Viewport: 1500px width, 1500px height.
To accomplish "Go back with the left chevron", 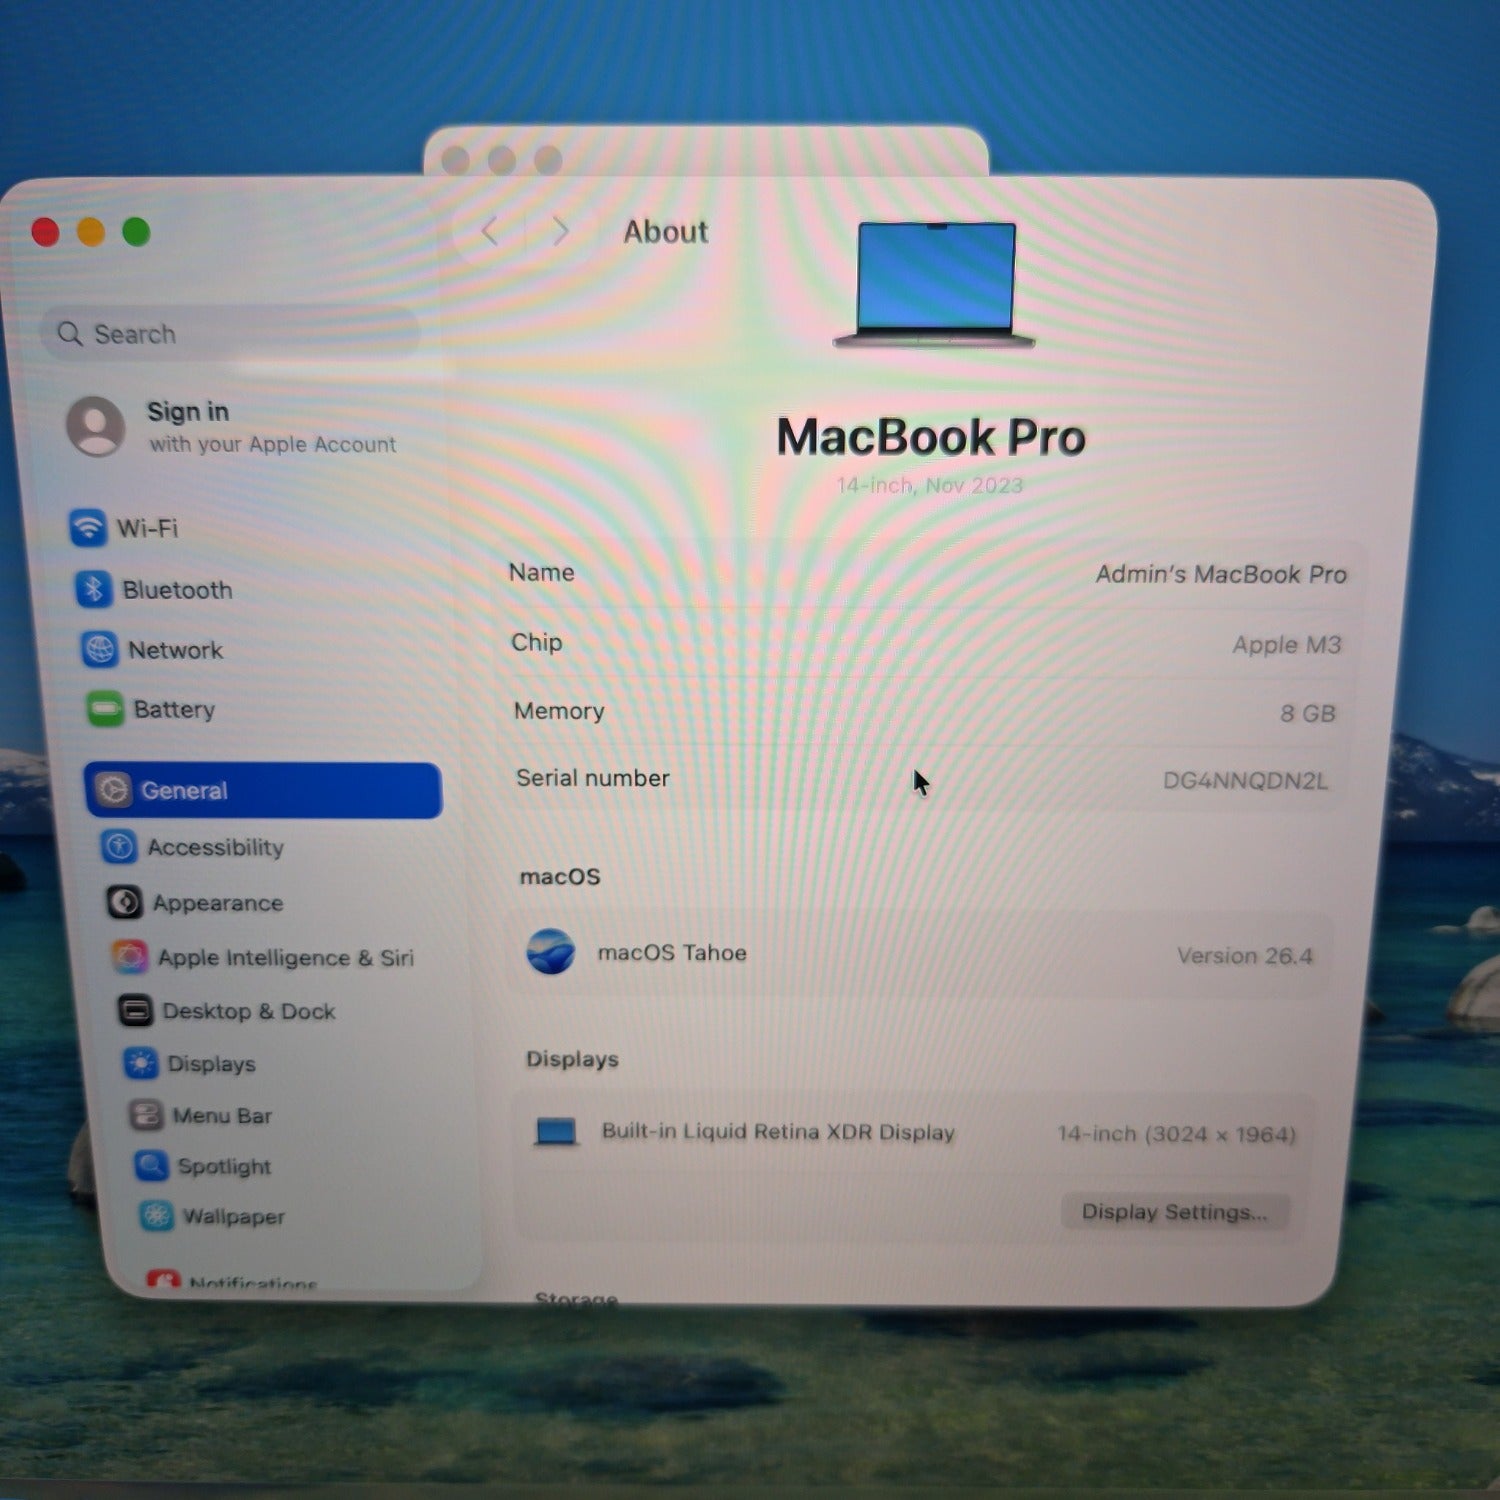I will click(490, 232).
